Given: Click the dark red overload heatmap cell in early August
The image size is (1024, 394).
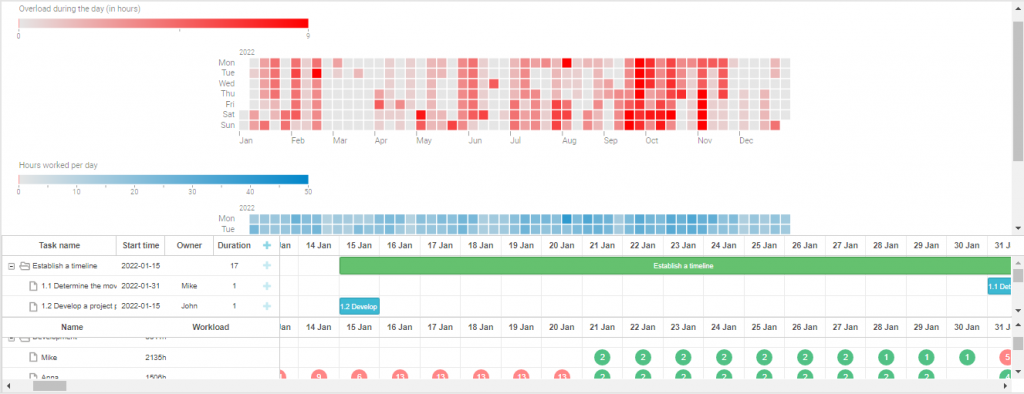Looking at the screenshot, I should click(x=567, y=63).
